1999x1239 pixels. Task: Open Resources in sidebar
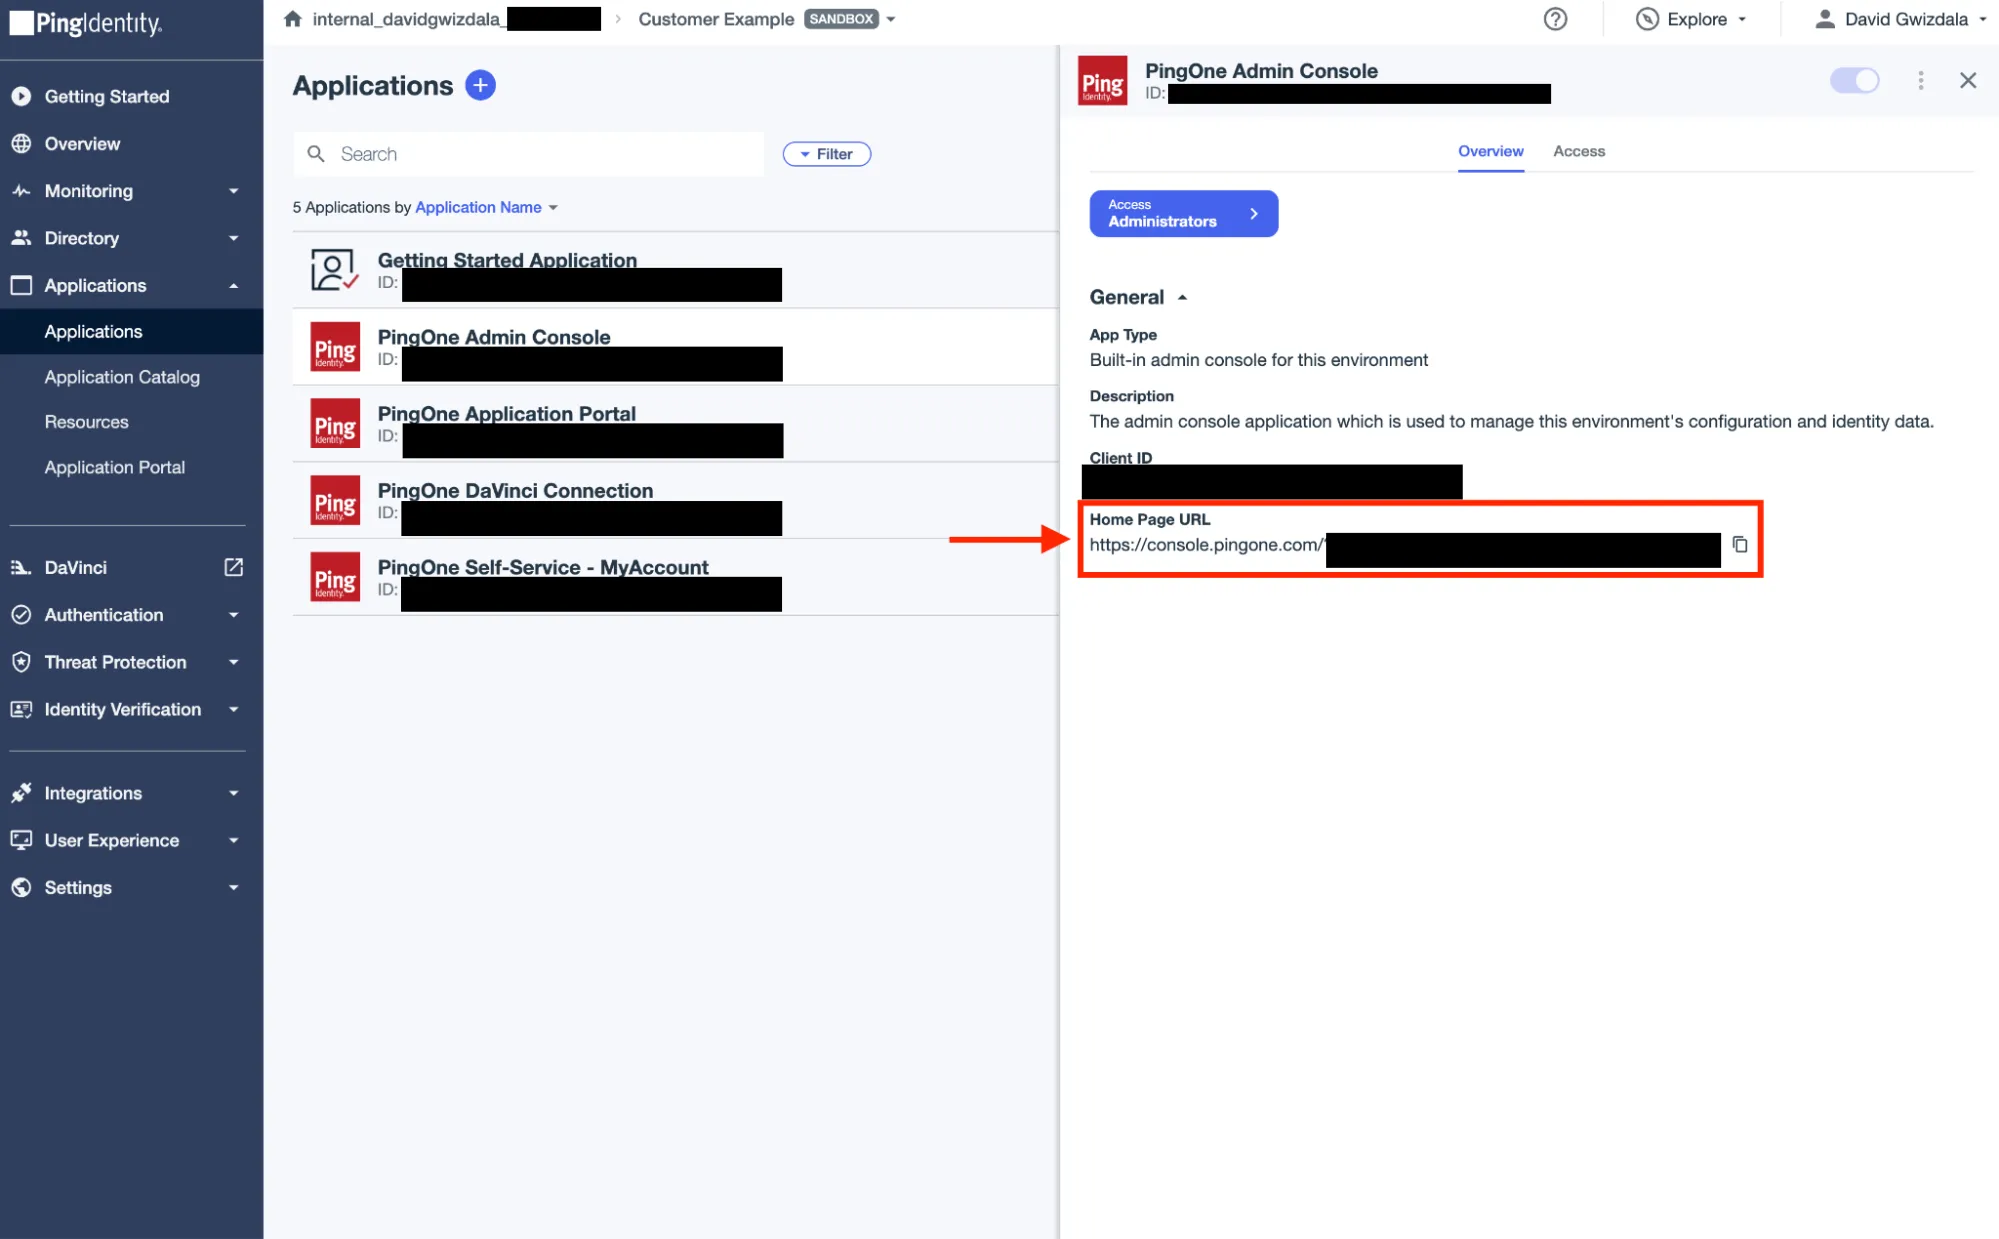click(86, 422)
